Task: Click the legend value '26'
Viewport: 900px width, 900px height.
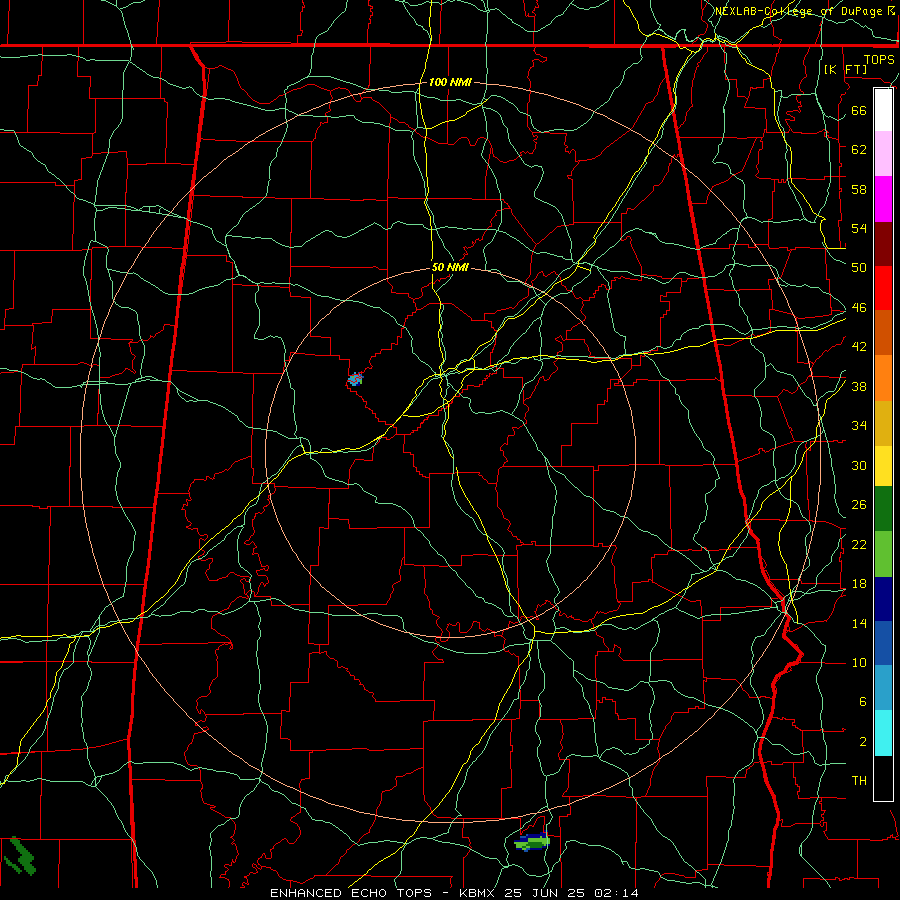Action: 859,505
